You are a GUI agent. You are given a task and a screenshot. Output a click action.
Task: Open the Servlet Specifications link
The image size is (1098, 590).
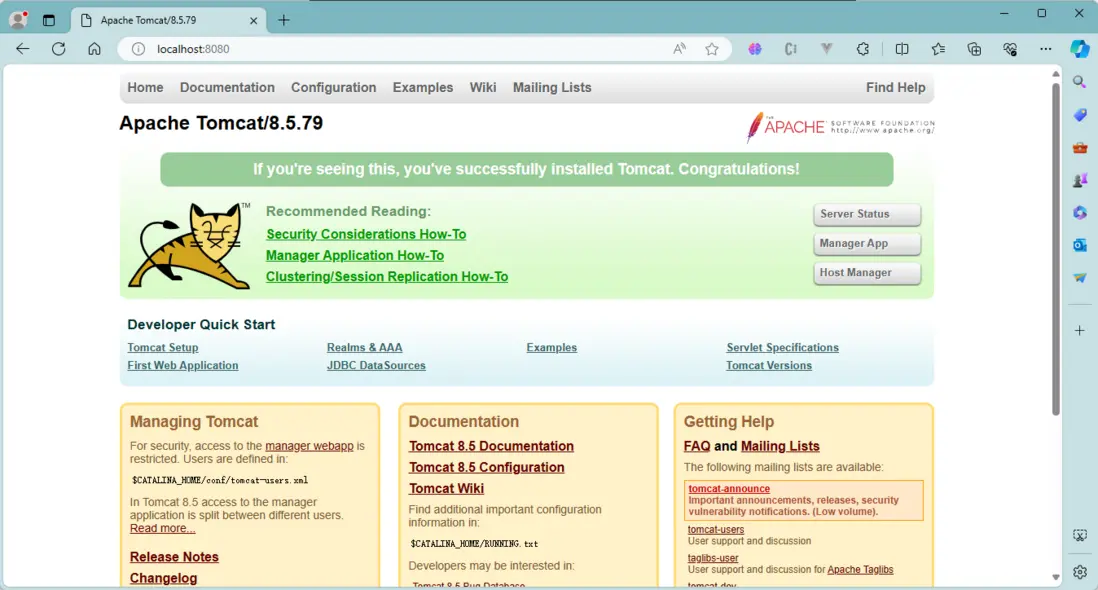click(782, 348)
